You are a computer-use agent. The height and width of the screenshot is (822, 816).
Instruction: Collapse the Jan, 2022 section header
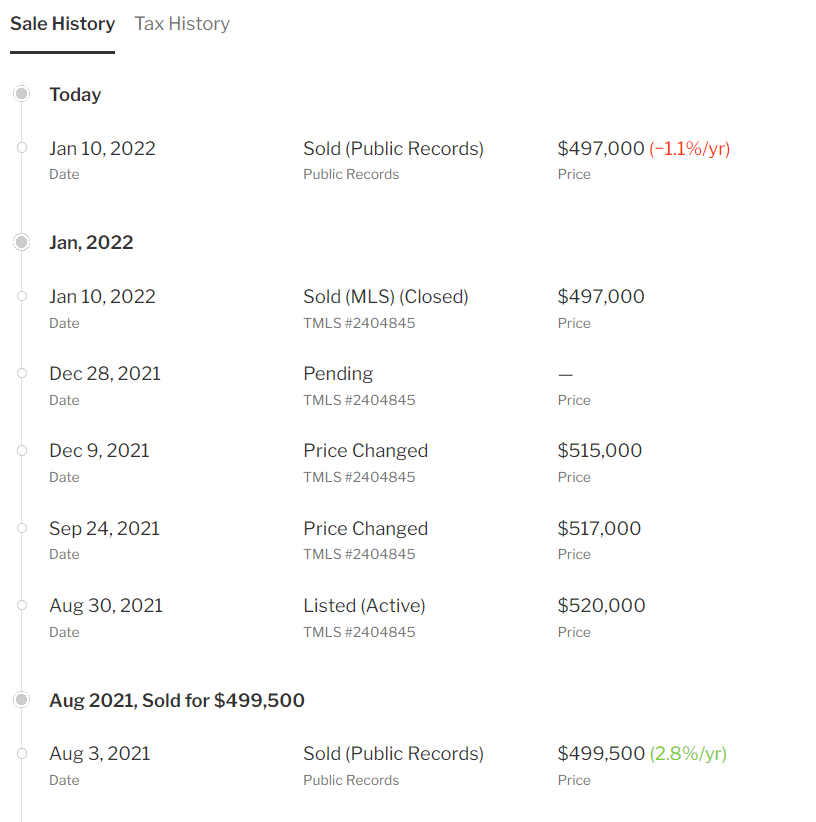click(91, 243)
